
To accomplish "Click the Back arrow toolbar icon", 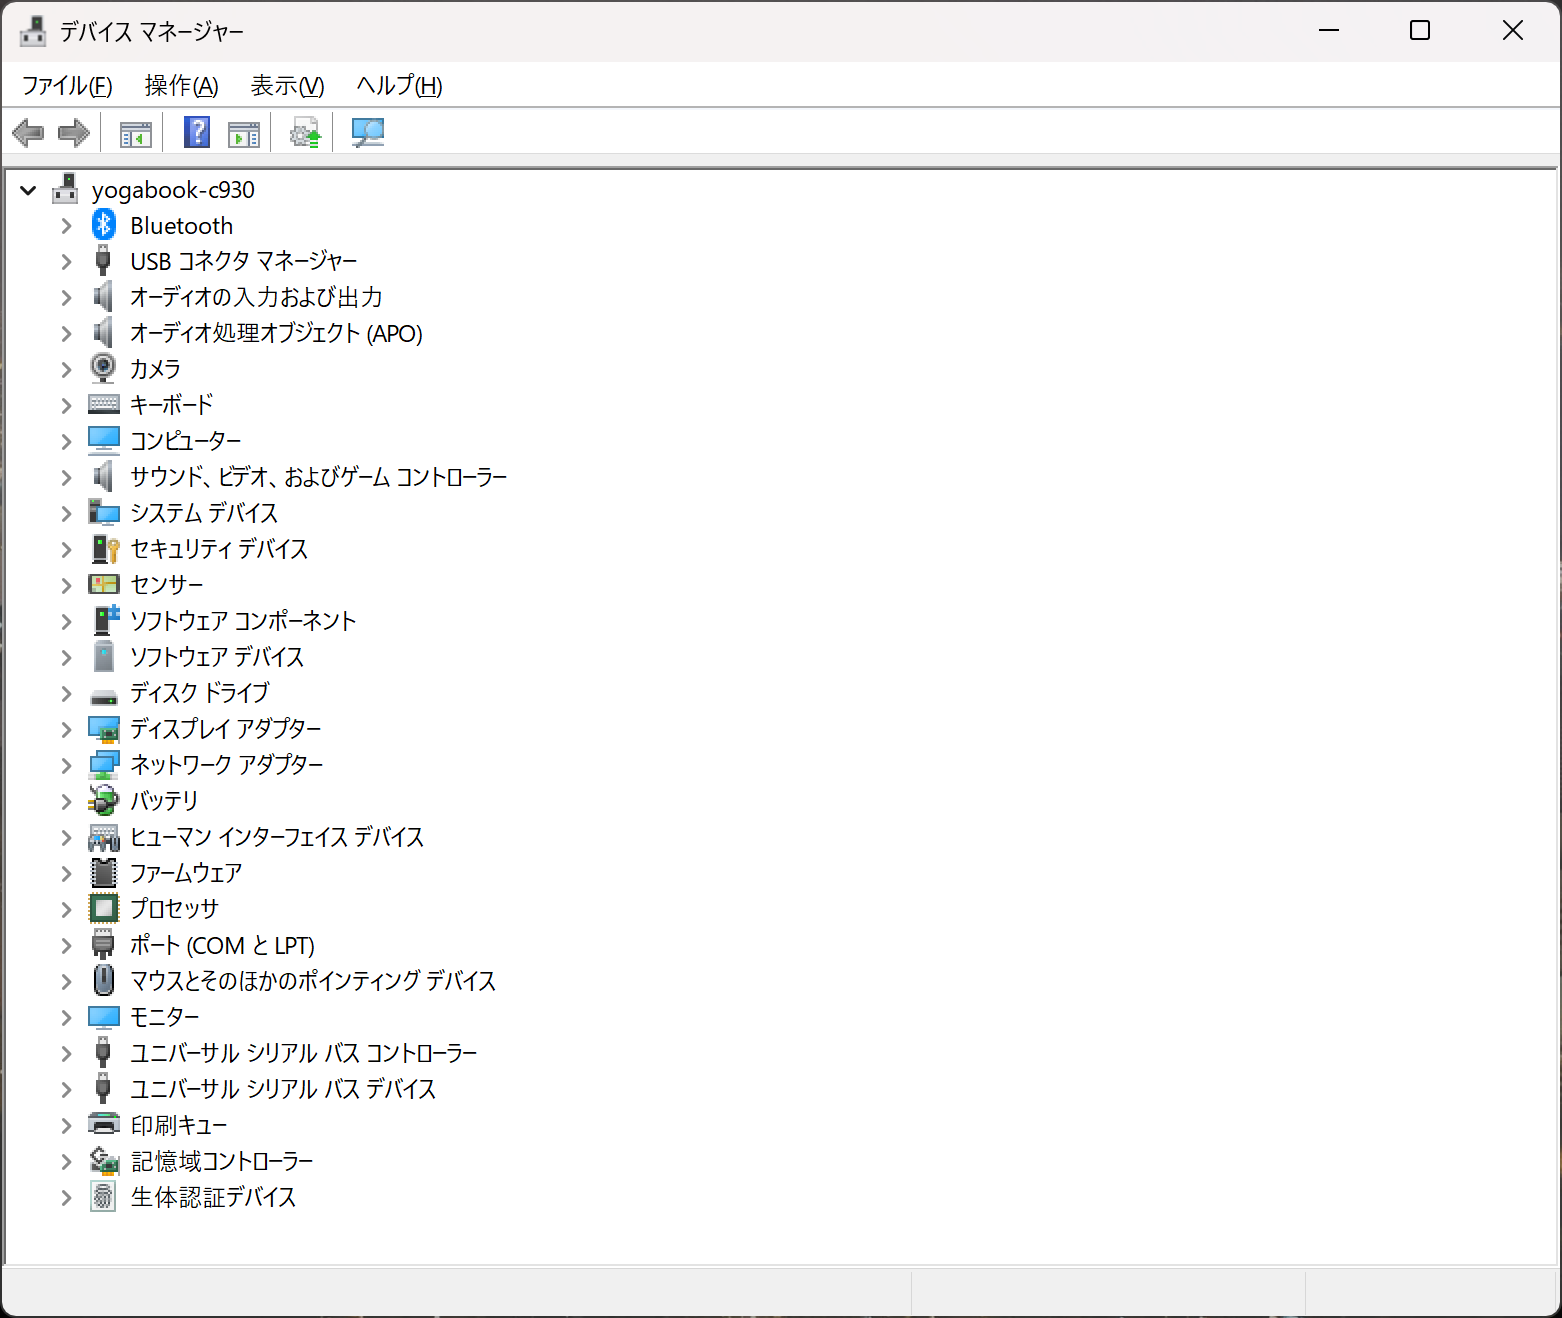I will 28,133.
